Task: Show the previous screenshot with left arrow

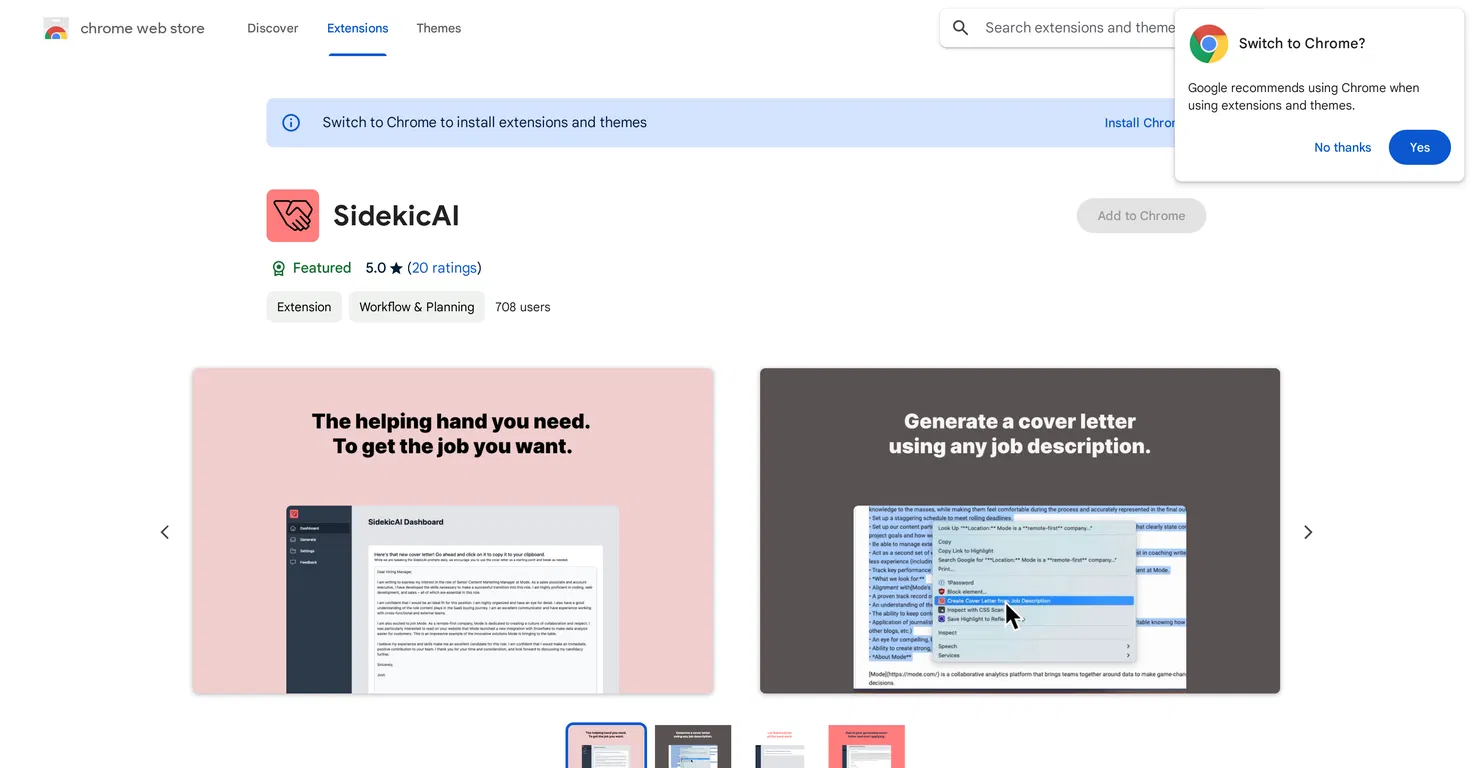Action: pyautogui.click(x=166, y=532)
